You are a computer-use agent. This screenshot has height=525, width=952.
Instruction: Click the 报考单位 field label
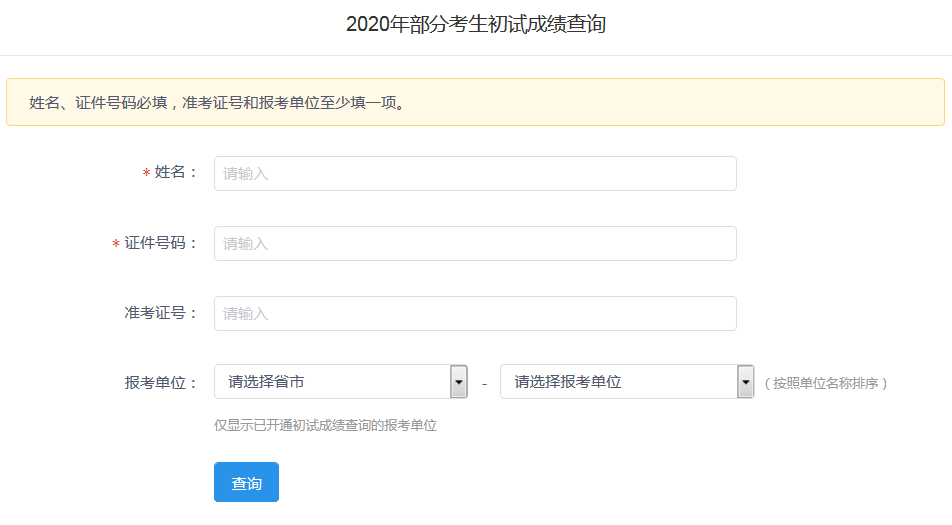pos(161,382)
